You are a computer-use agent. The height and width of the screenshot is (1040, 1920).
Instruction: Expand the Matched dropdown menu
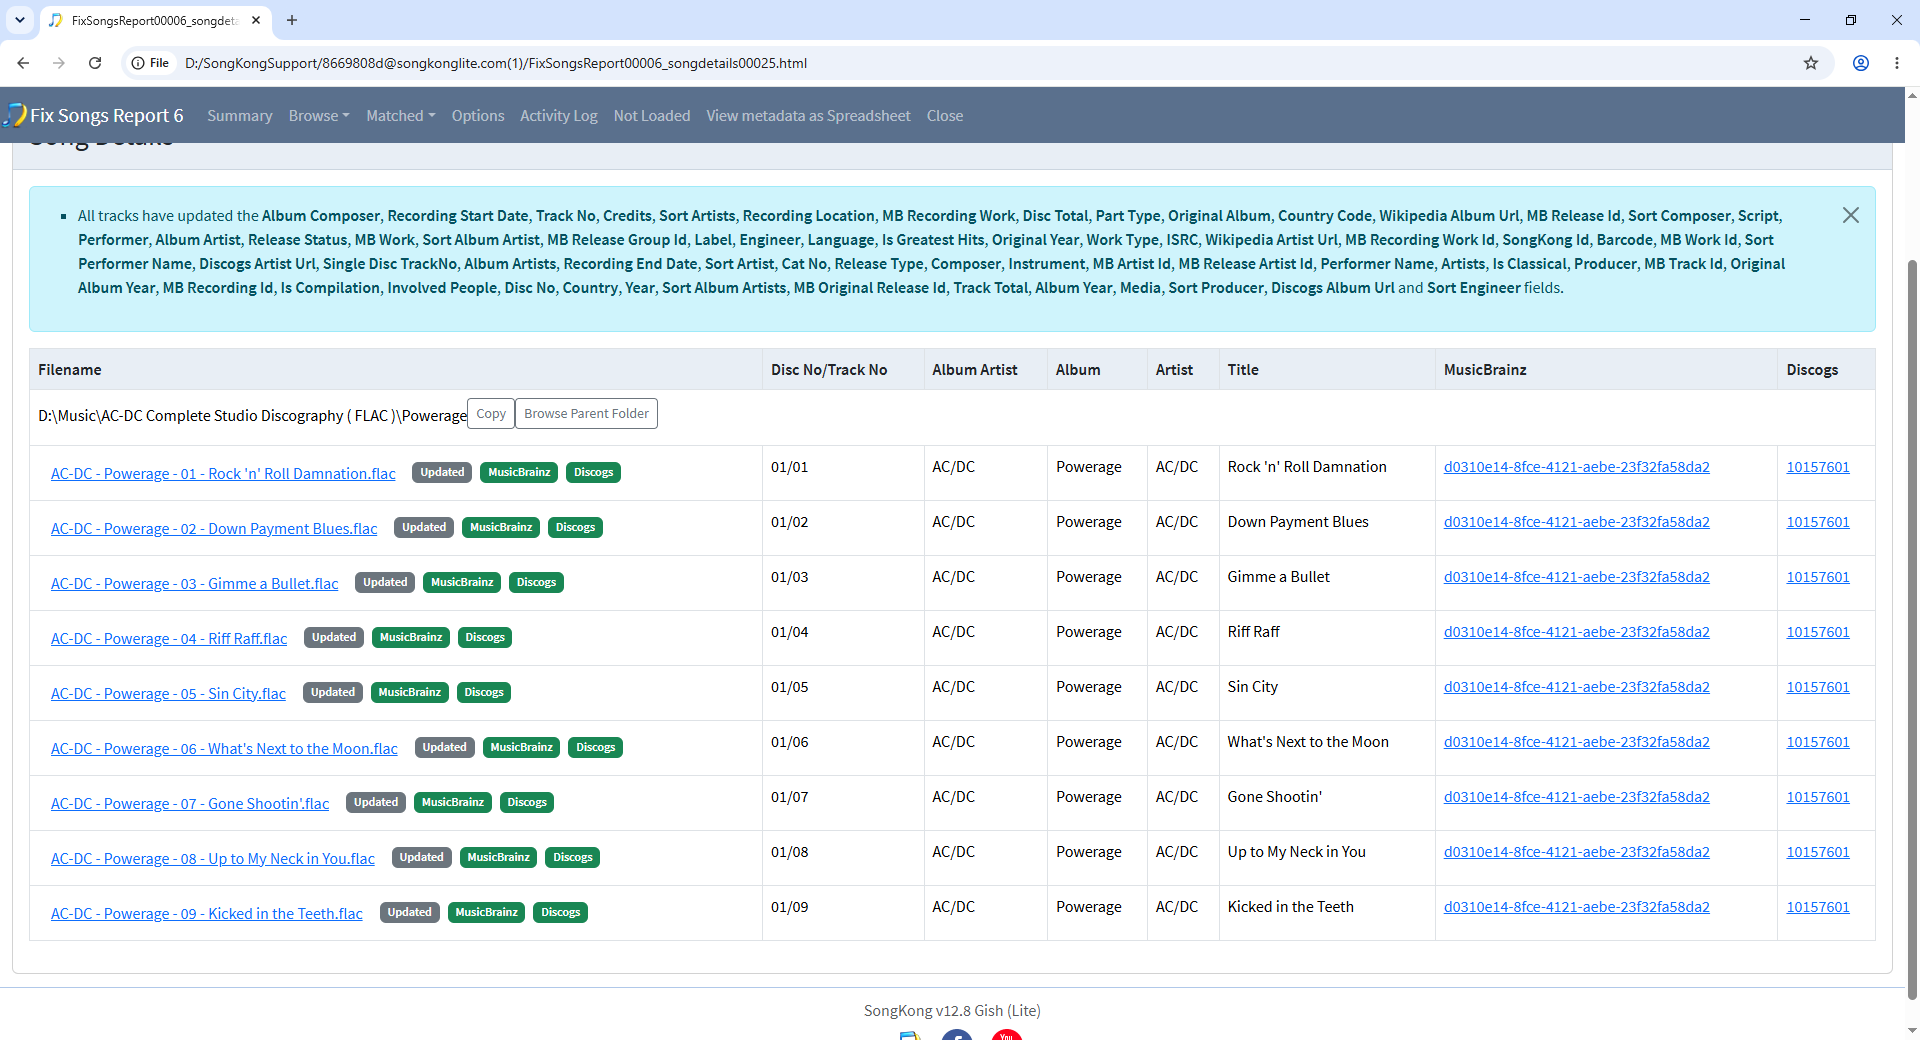pos(401,116)
